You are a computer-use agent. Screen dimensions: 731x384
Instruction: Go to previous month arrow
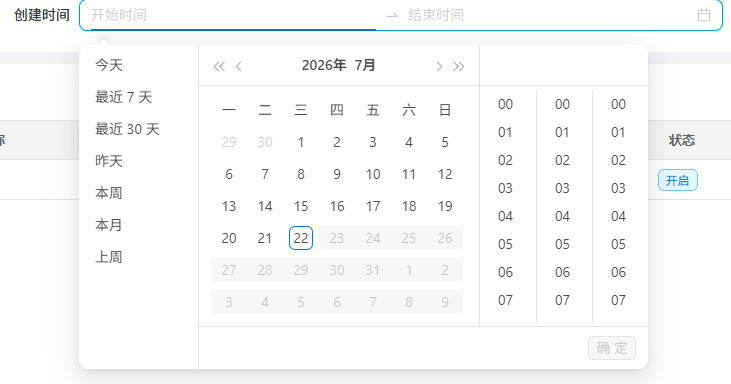239,66
